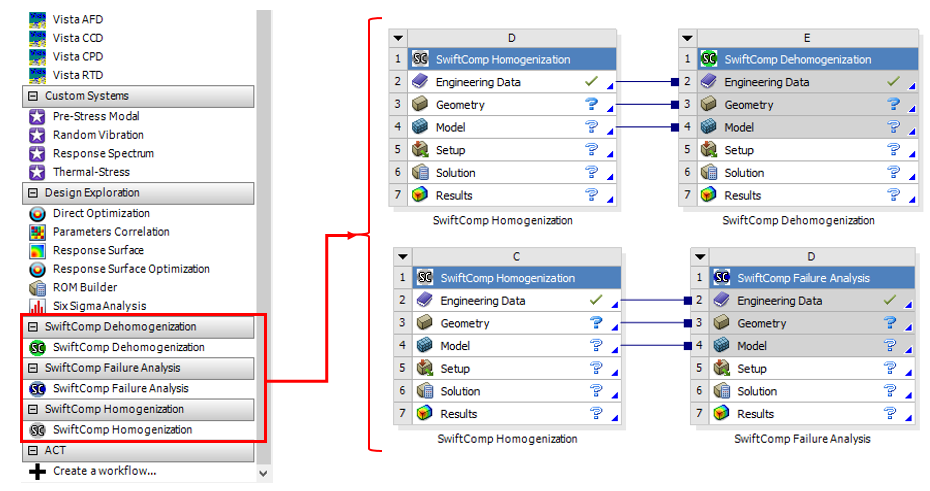Select Response Spectrum star icon

point(37,154)
